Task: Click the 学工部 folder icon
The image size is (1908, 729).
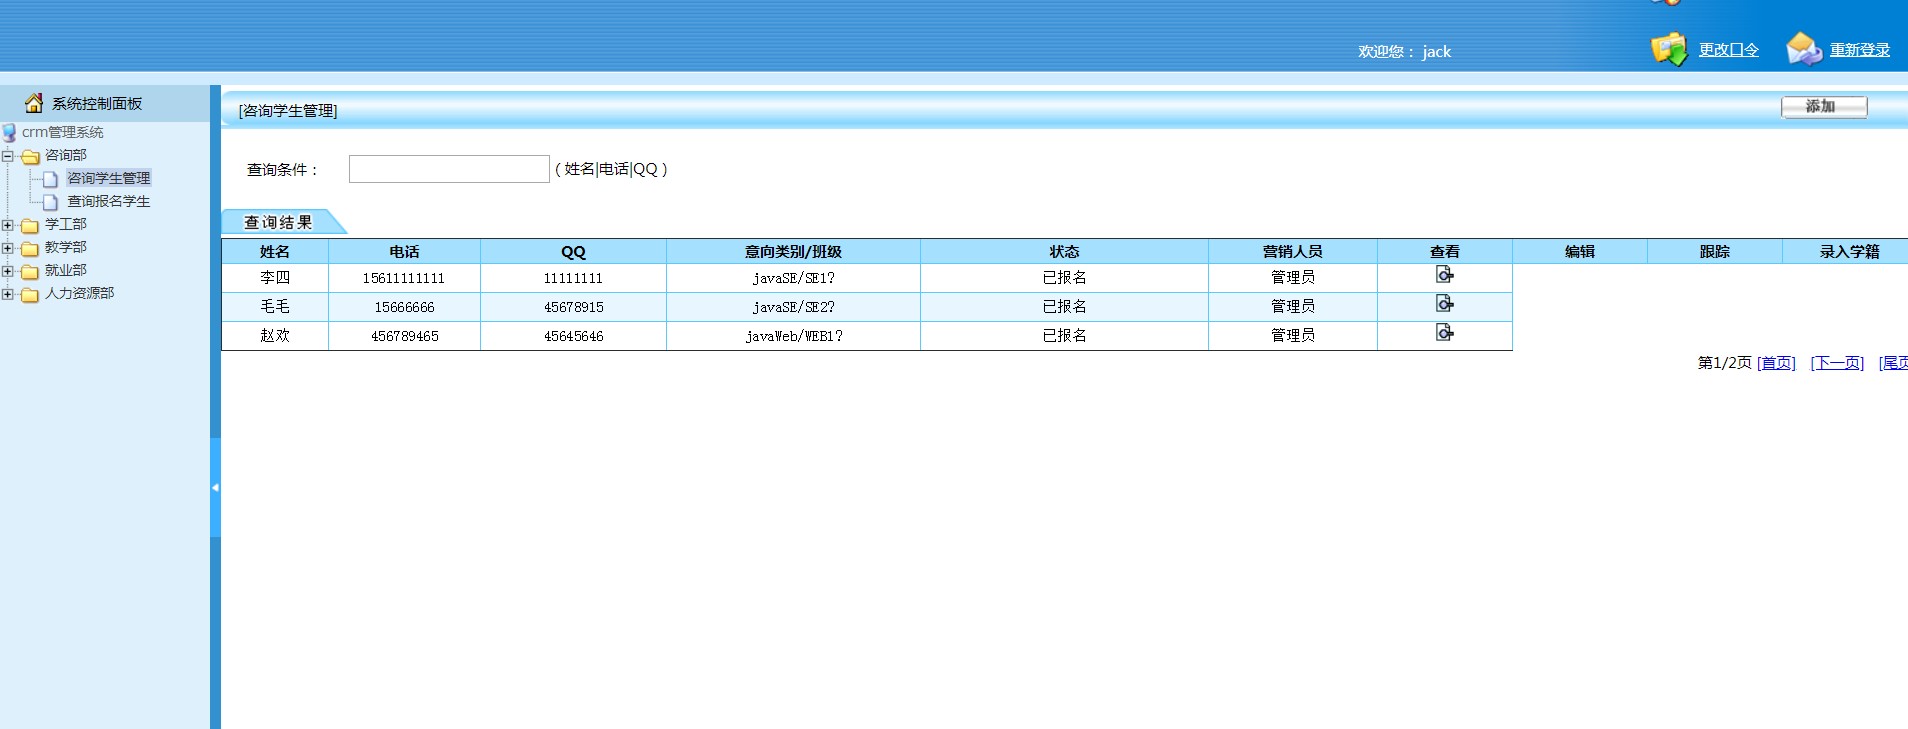Action: 30,225
